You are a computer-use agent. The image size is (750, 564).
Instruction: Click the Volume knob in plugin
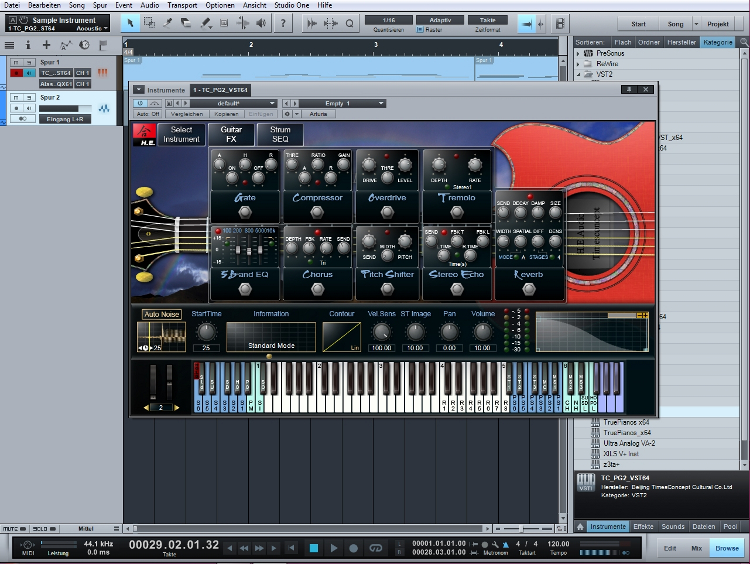coord(483,331)
